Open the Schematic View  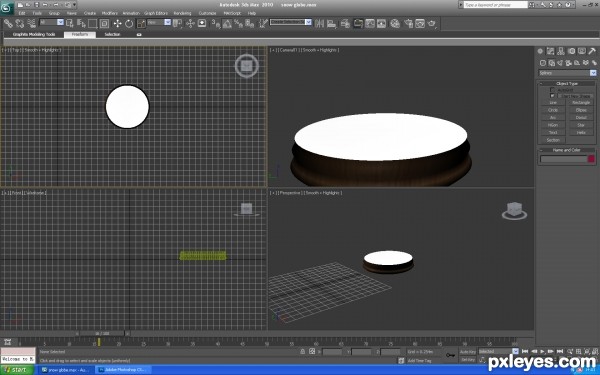tap(382, 23)
